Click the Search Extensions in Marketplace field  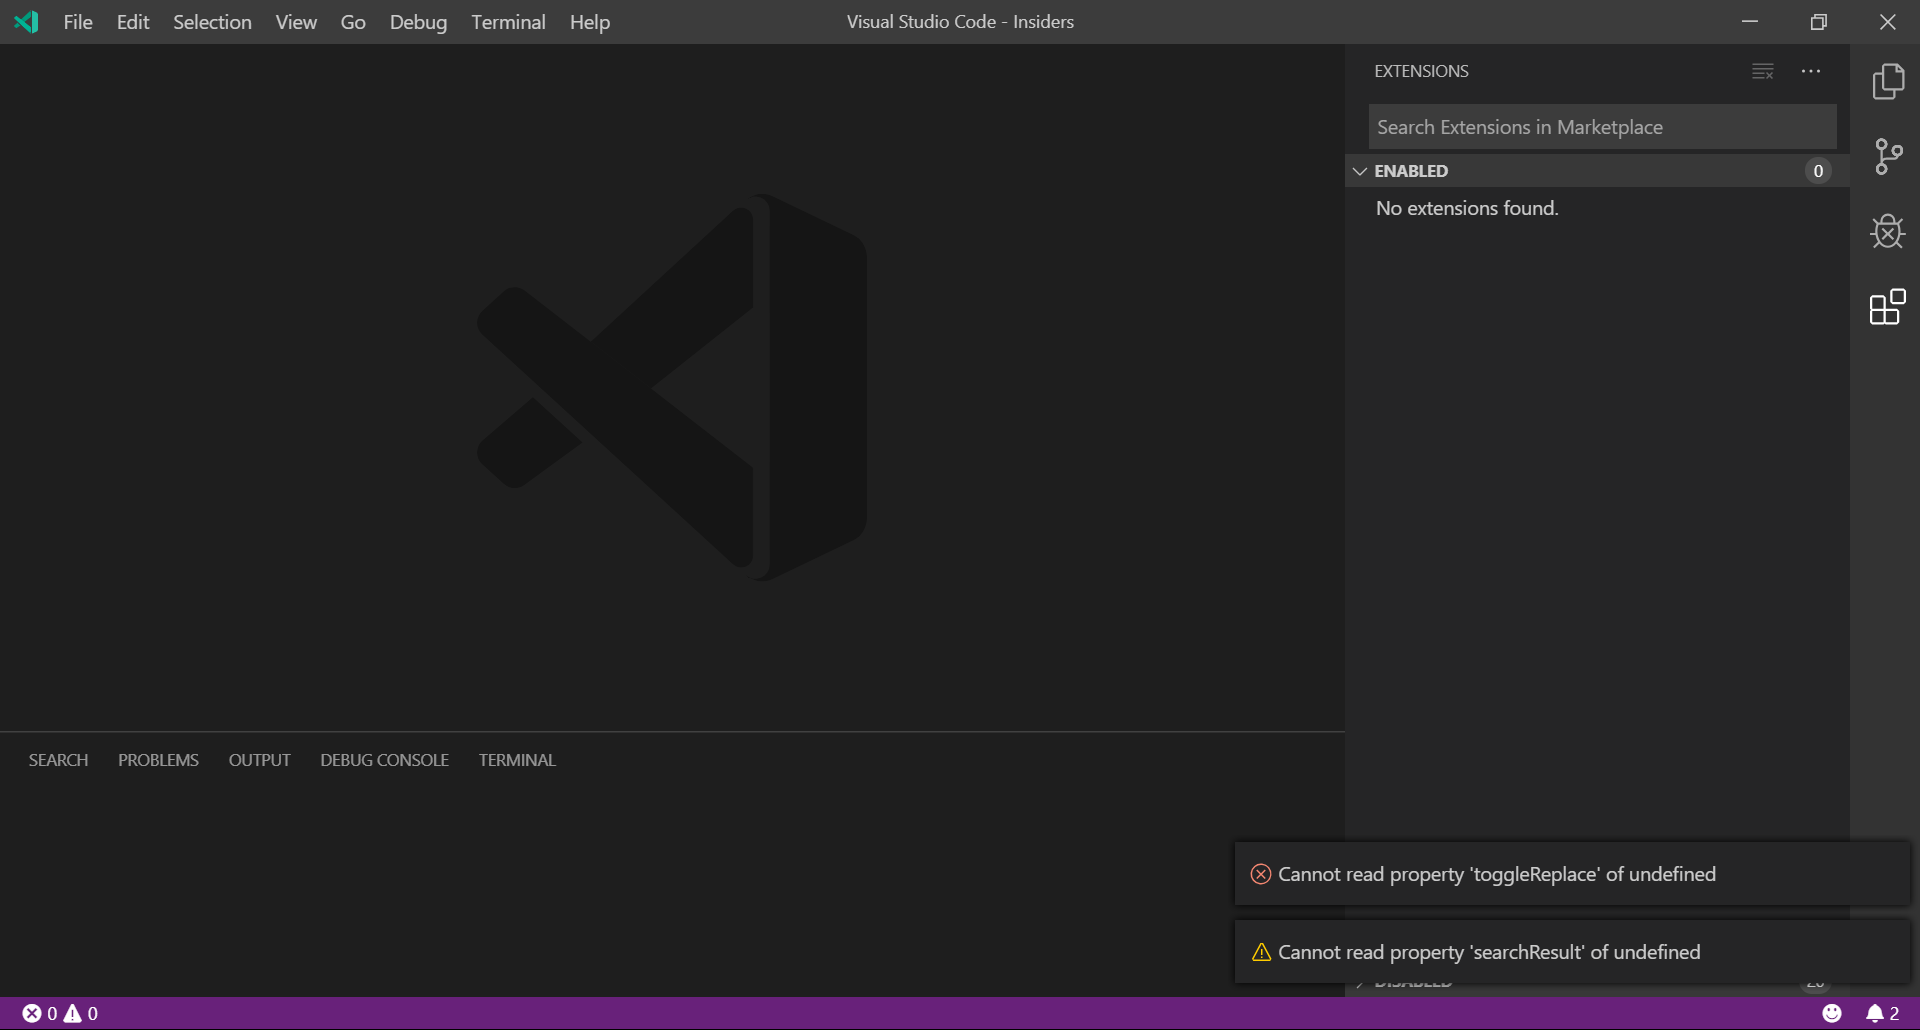[1600, 126]
